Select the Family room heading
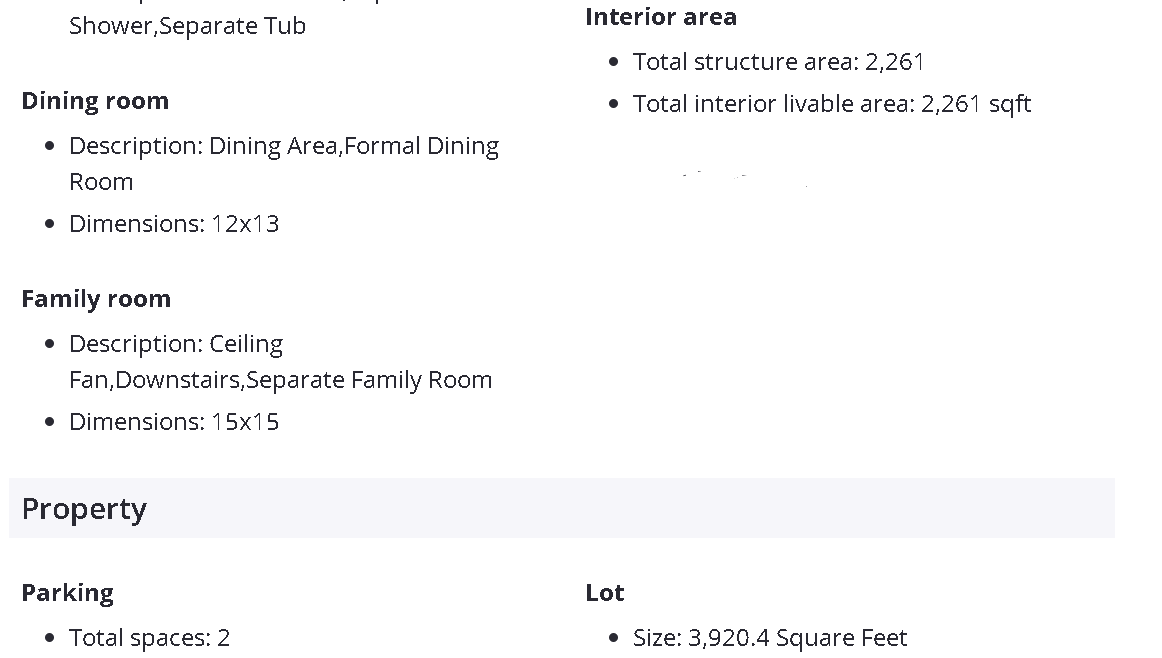This screenshot has width=1162, height=658. [96, 299]
